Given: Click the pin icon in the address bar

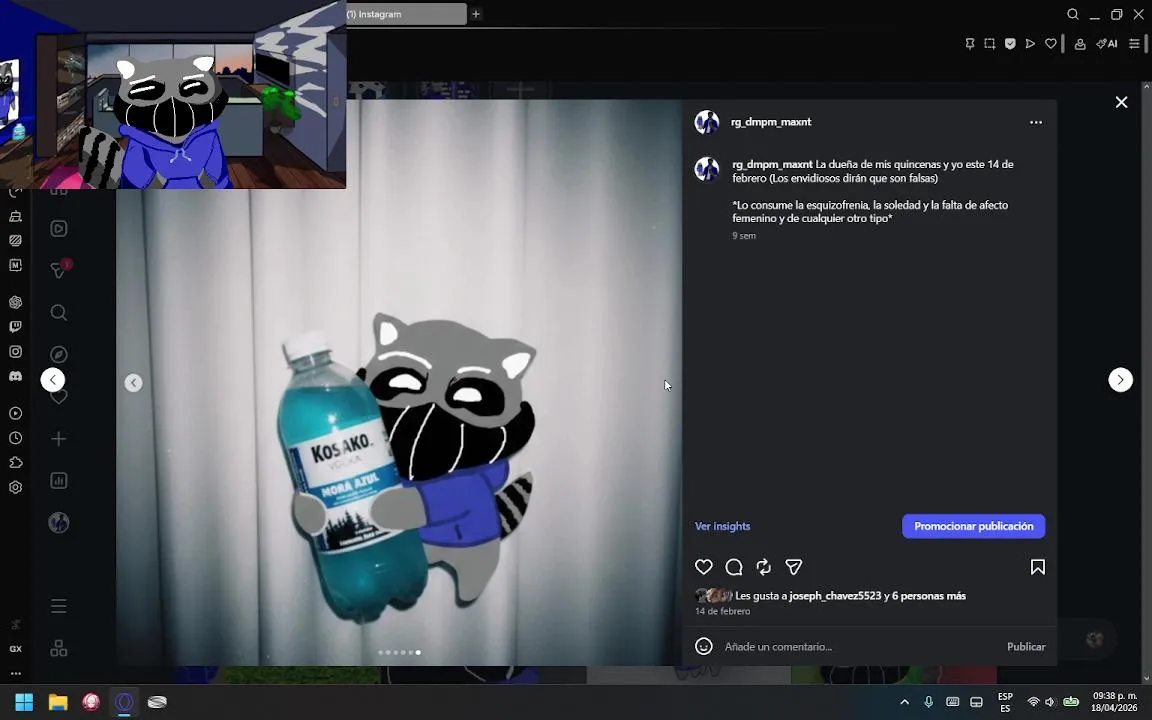Looking at the screenshot, I should (x=970, y=44).
